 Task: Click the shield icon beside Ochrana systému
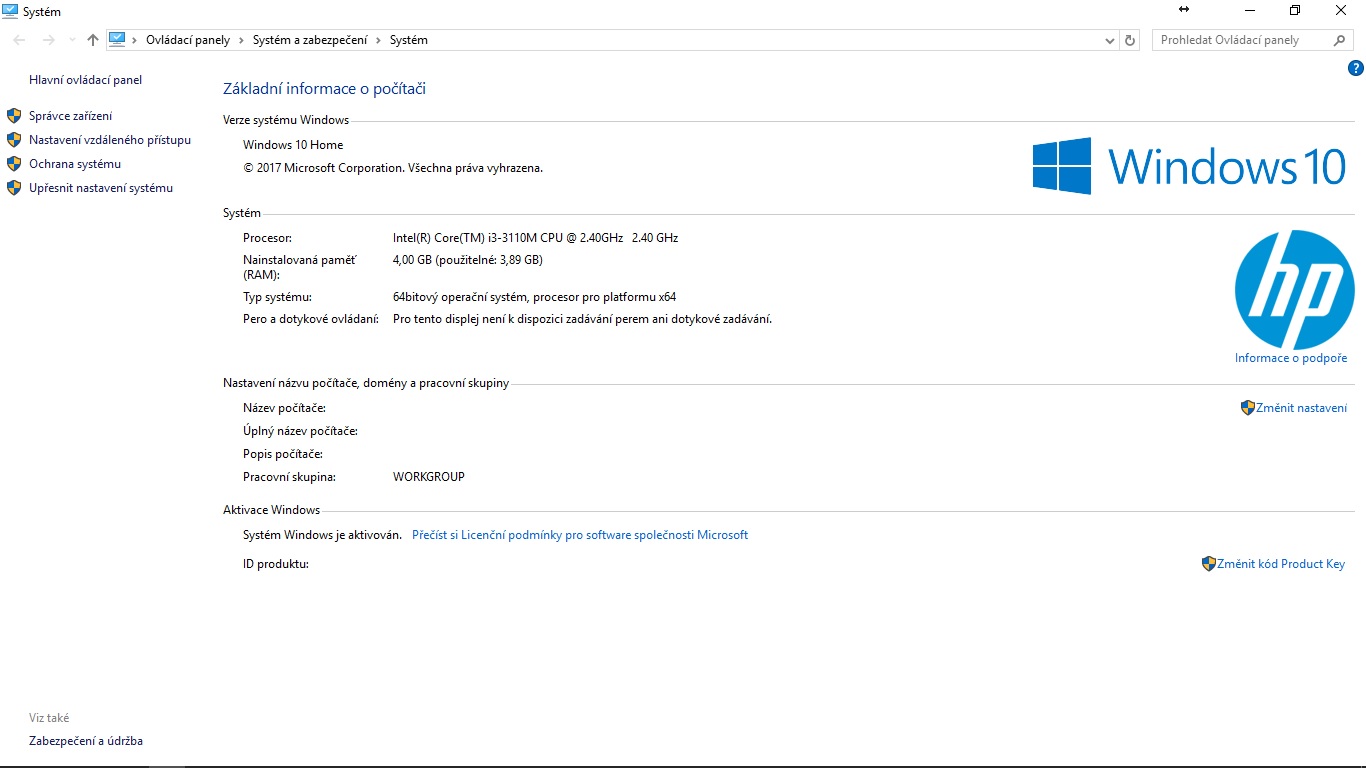click(14, 164)
